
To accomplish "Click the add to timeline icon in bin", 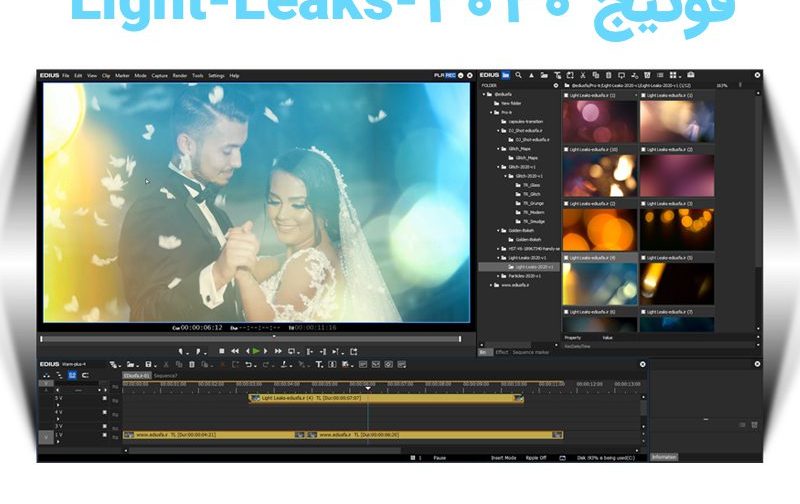I will (x=634, y=75).
